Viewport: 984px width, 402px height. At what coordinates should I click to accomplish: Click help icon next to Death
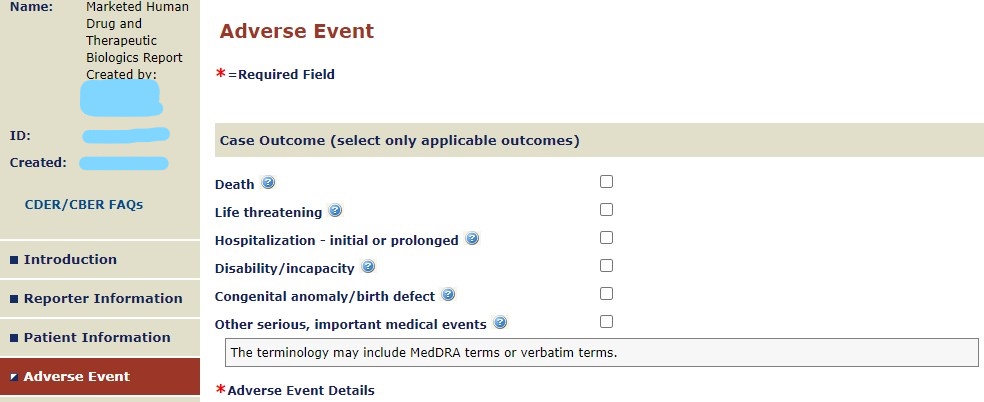pos(268,184)
